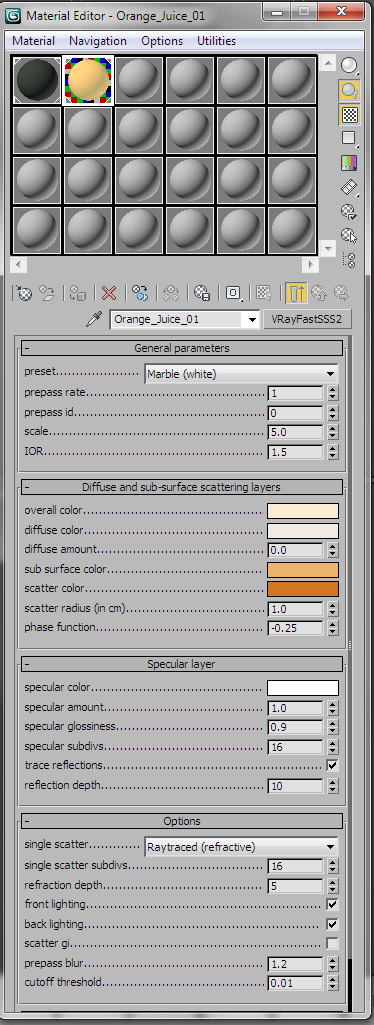Open the Sample Type flyout
This screenshot has height=1025, width=374.
click(350, 65)
